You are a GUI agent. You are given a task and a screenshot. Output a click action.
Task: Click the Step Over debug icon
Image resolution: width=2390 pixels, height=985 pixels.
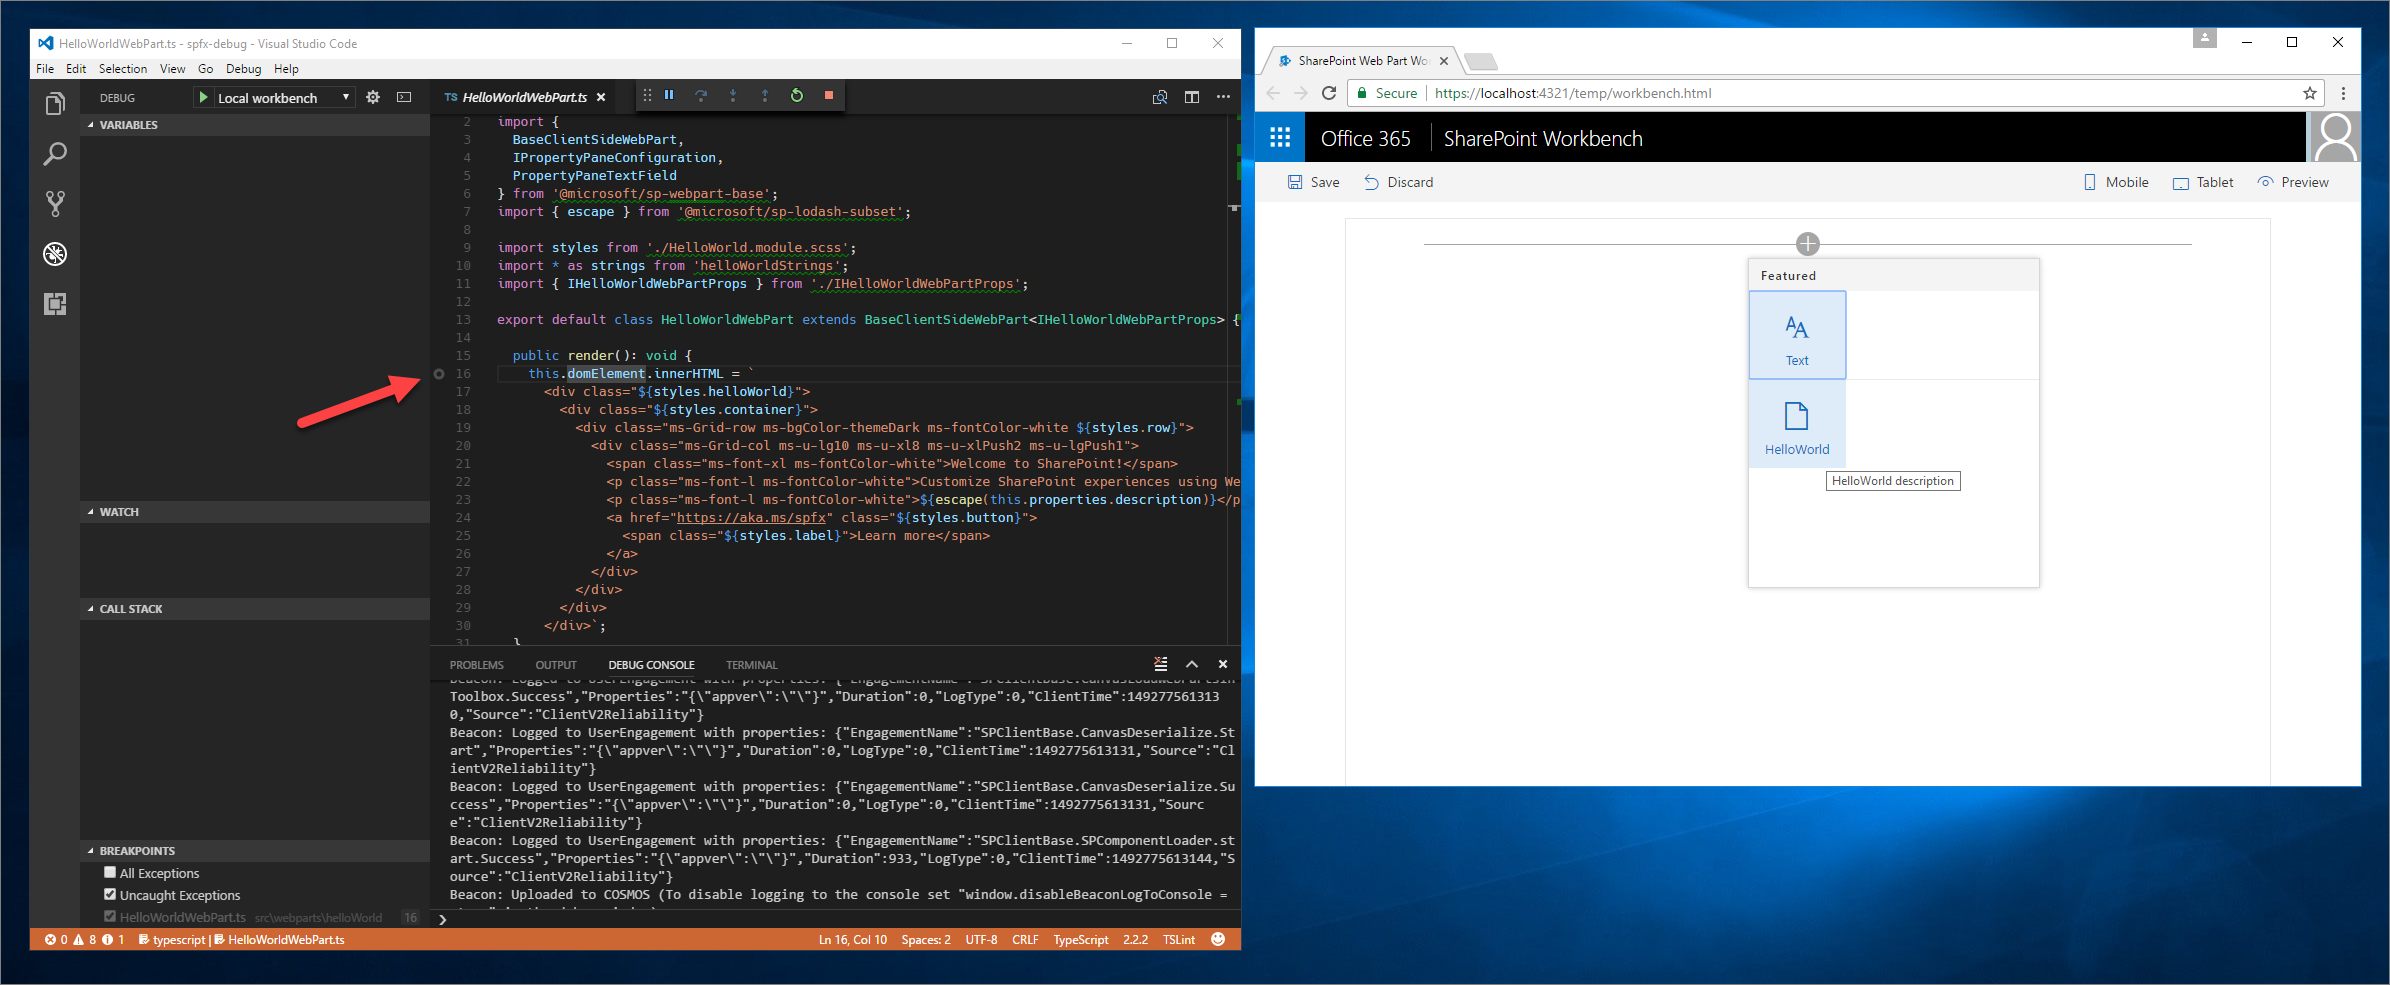point(701,95)
